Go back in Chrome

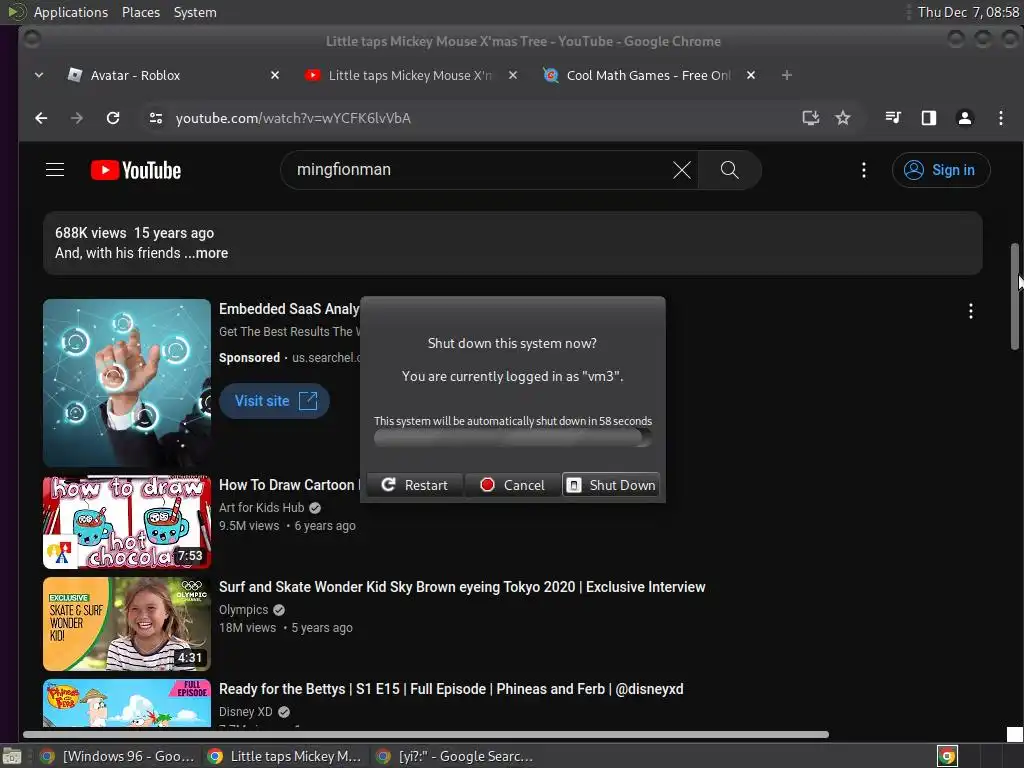tap(41, 118)
